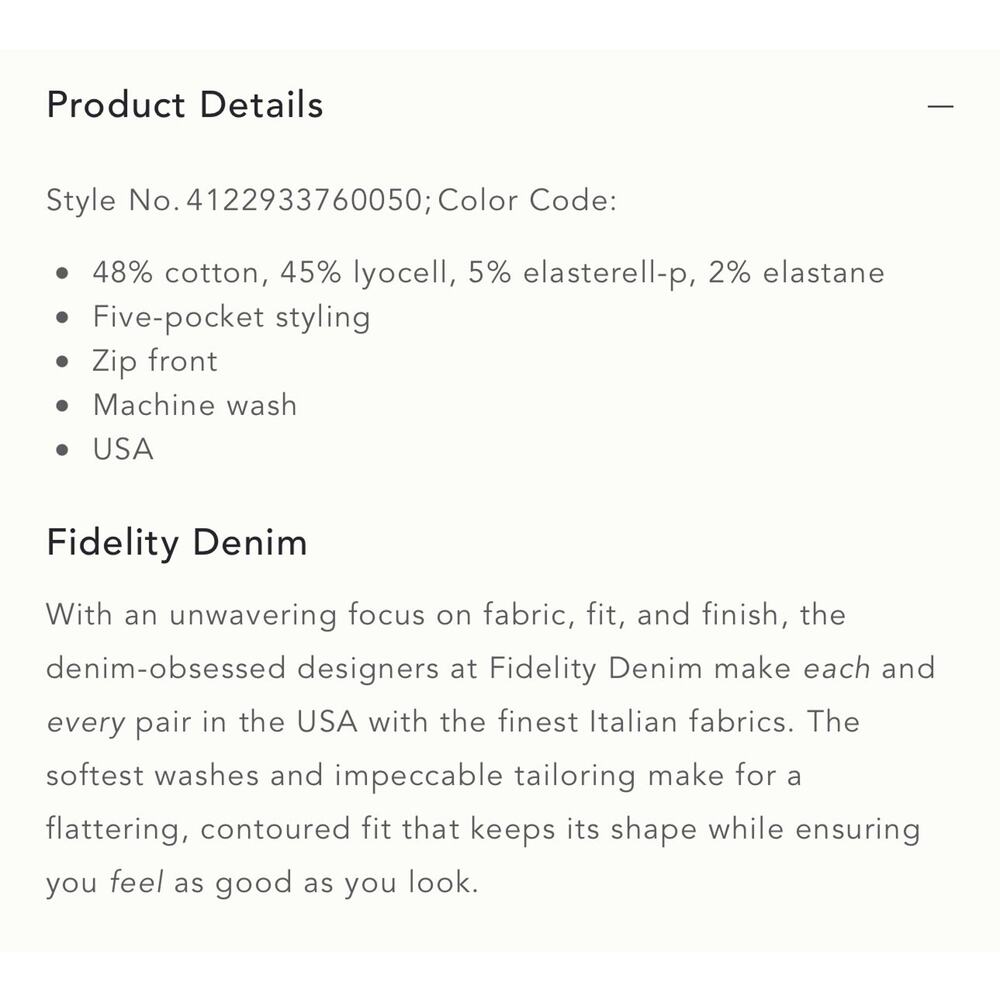The width and height of the screenshot is (1000, 1000).
Task: Collapse Product Details using the minus icon
Action: 940,106
